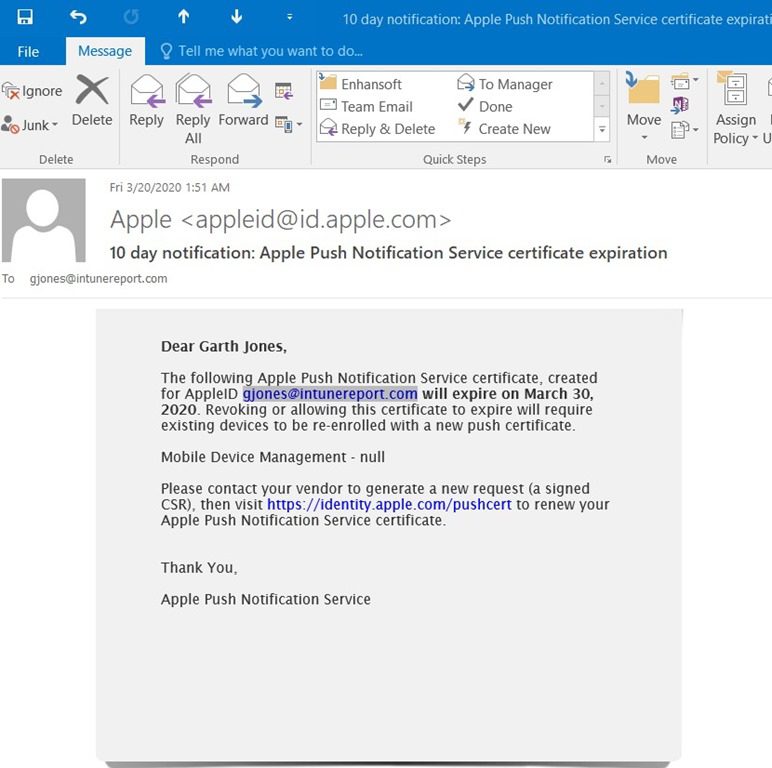772x768 pixels.
Task: Open the Junk dropdown menu
Action: [30, 125]
